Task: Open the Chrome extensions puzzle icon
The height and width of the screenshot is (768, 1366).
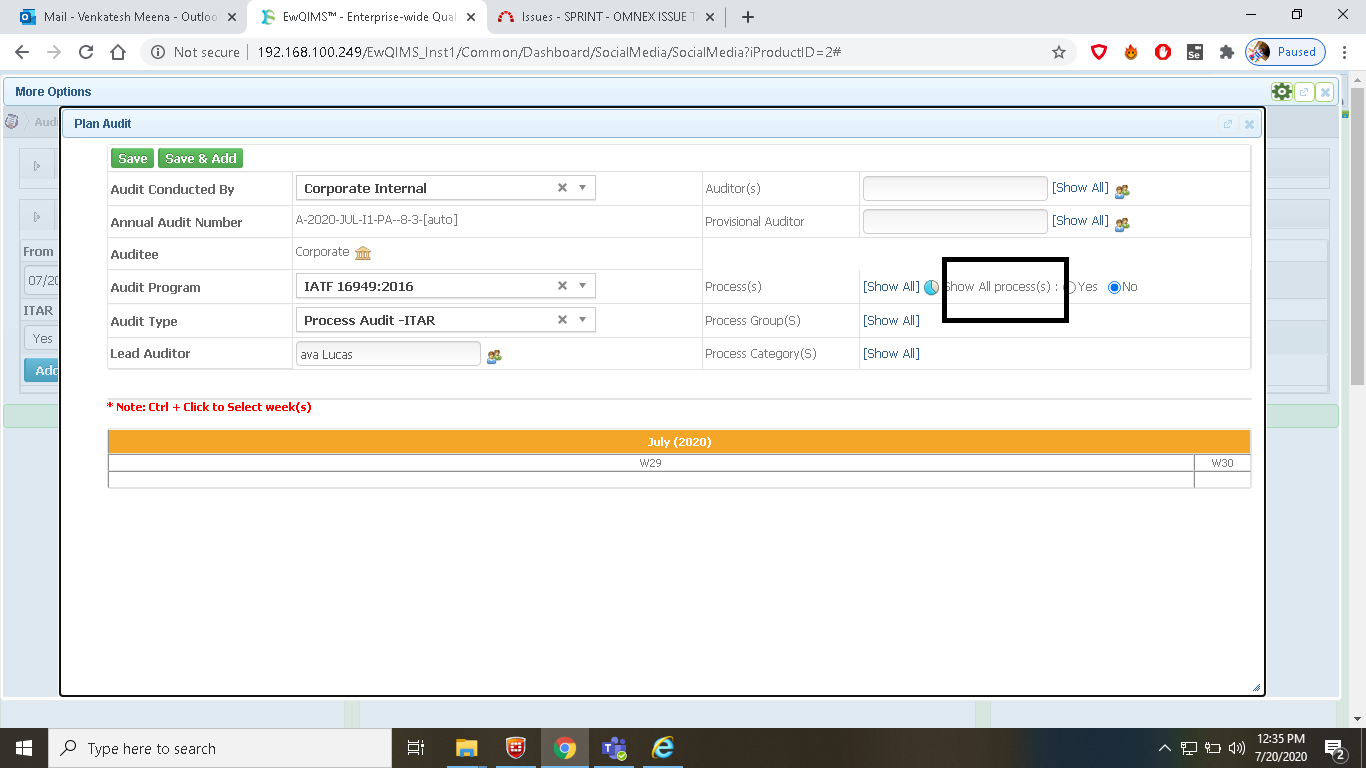Action: coord(1226,52)
